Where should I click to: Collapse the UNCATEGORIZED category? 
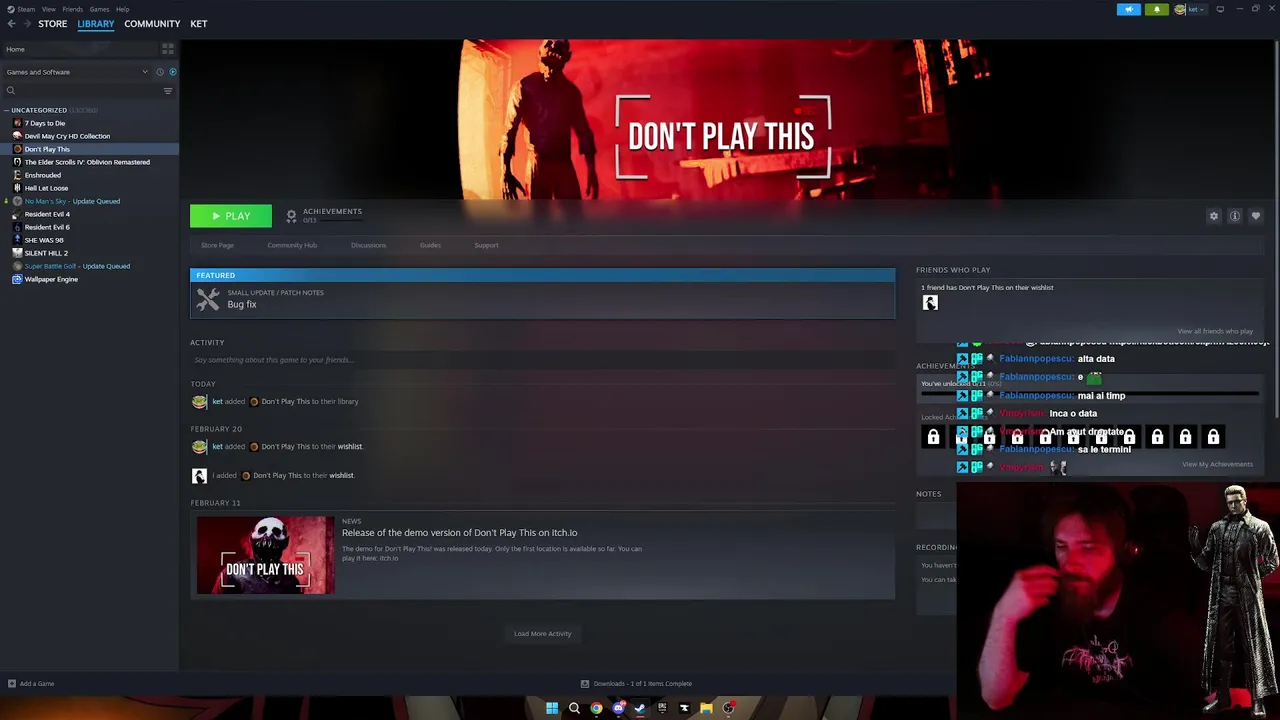point(39,110)
